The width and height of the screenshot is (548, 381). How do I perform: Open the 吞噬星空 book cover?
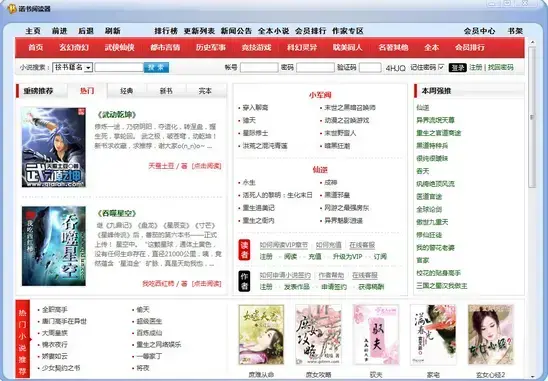point(54,246)
